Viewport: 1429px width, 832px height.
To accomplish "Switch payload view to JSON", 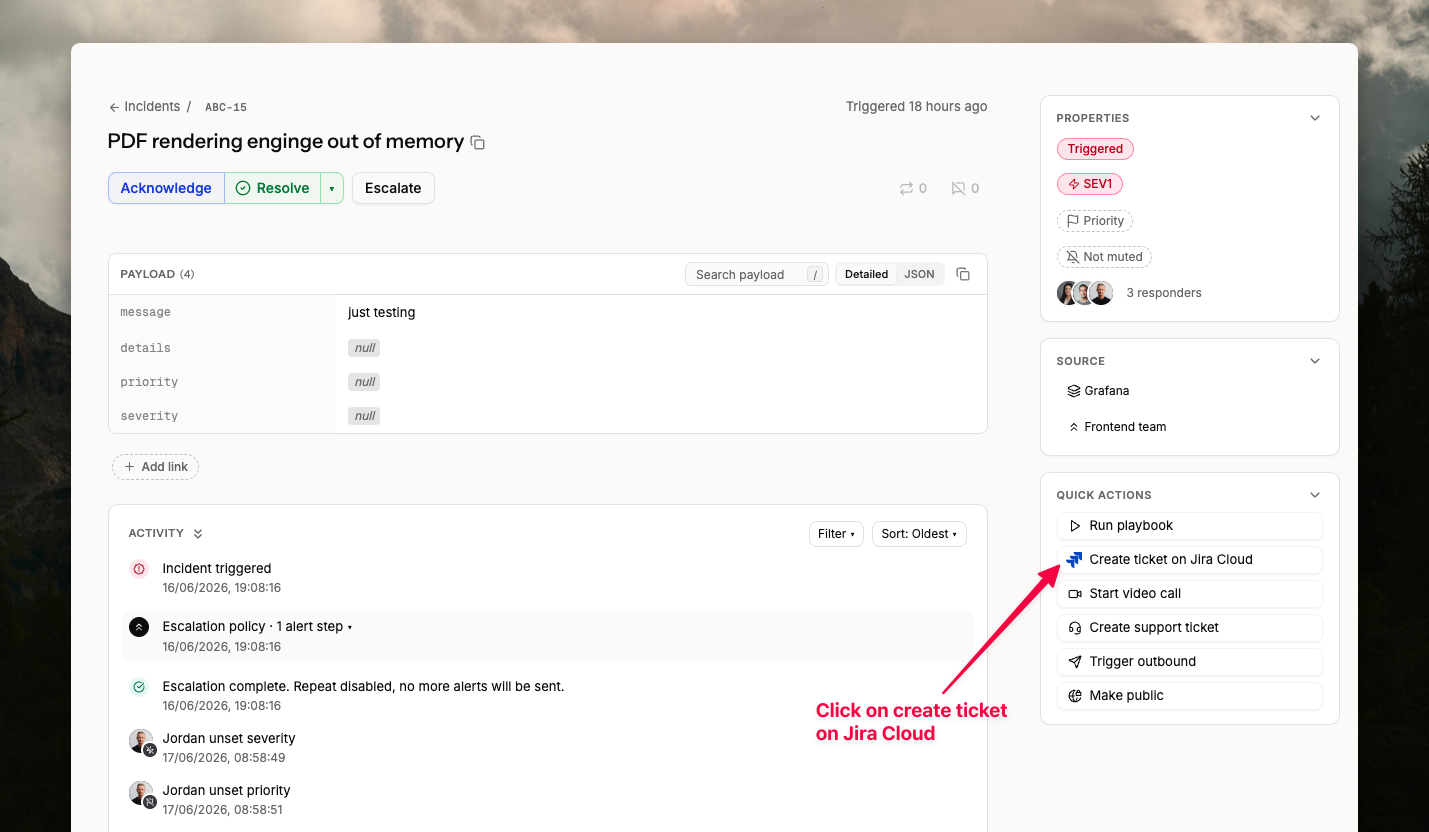I will pos(920,274).
